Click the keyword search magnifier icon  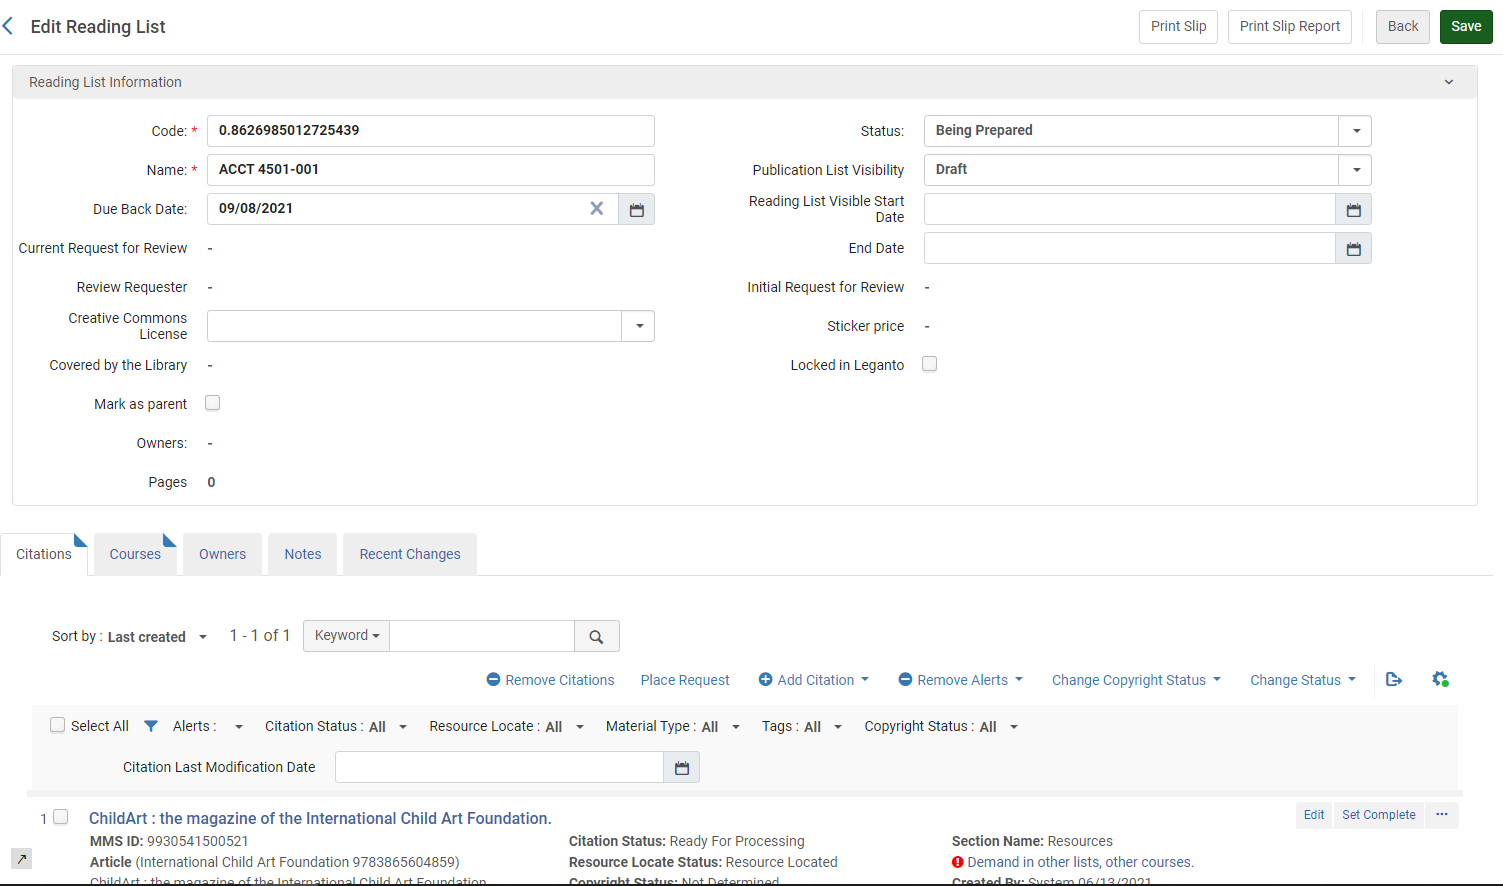point(597,636)
